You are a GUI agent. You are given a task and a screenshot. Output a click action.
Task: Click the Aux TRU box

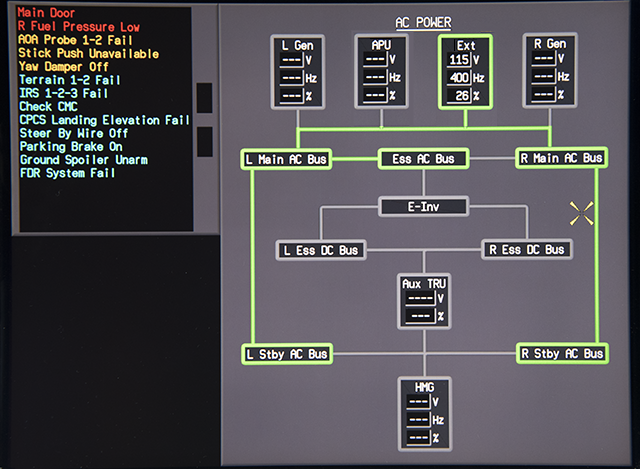coord(424,301)
